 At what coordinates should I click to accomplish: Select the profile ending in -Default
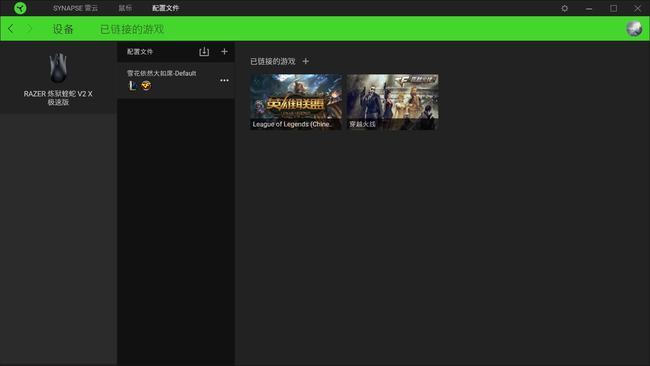[x=175, y=80]
